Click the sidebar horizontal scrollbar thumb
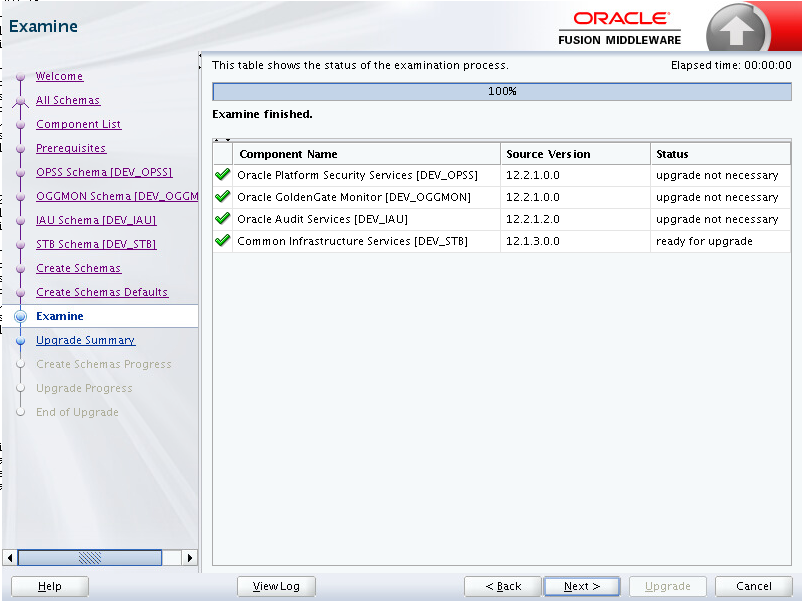The height and width of the screenshot is (601, 804). pyautogui.click(x=90, y=557)
